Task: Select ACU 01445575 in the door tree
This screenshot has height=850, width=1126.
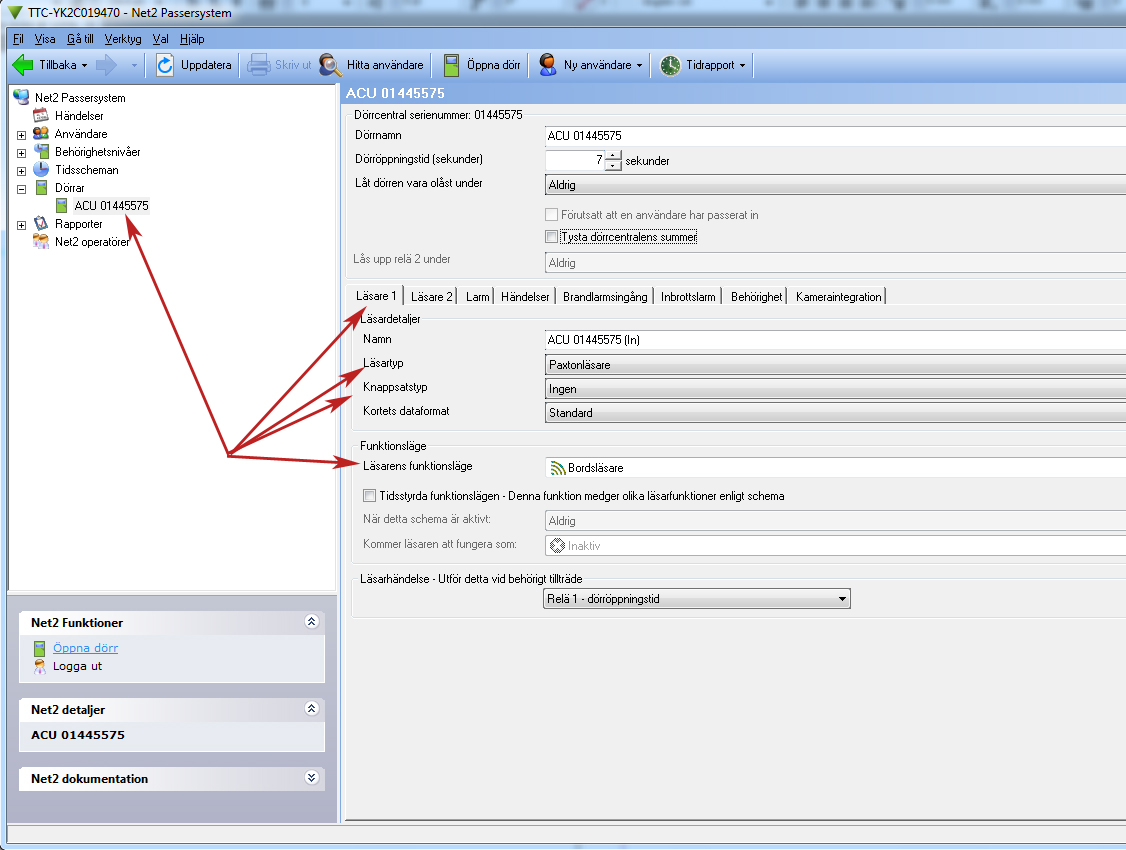Action: 111,205
